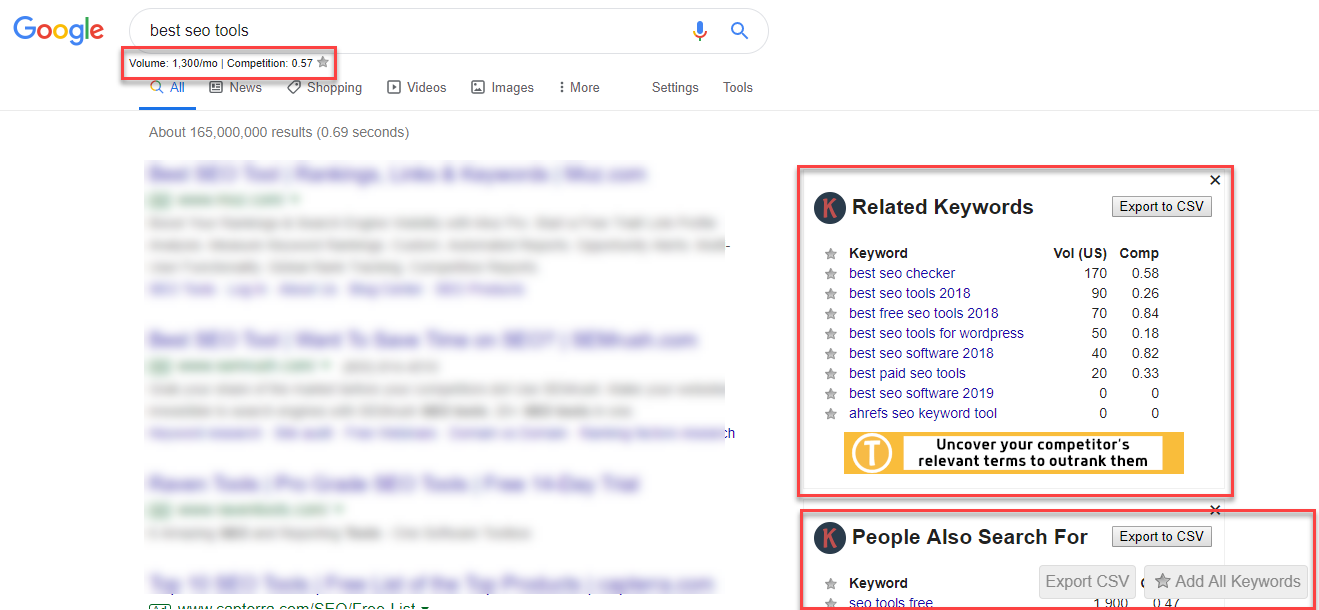Click the Google logo

point(58,30)
